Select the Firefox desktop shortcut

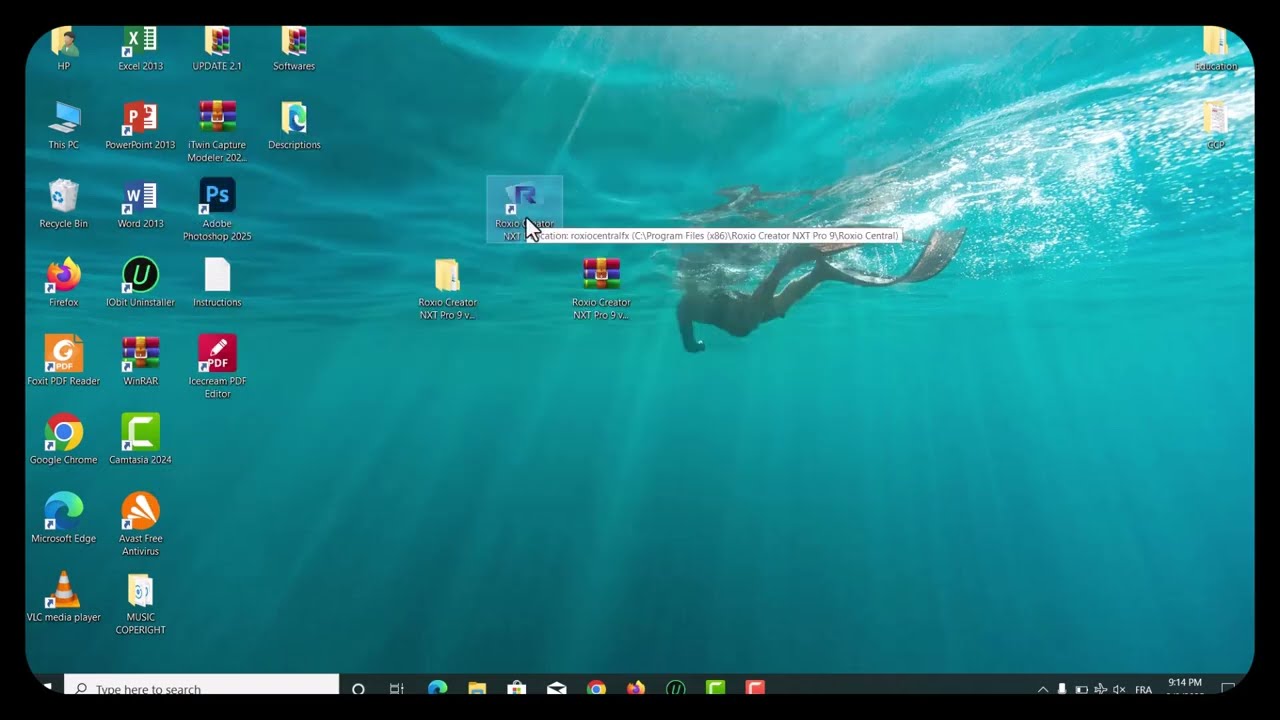point(64,282)
